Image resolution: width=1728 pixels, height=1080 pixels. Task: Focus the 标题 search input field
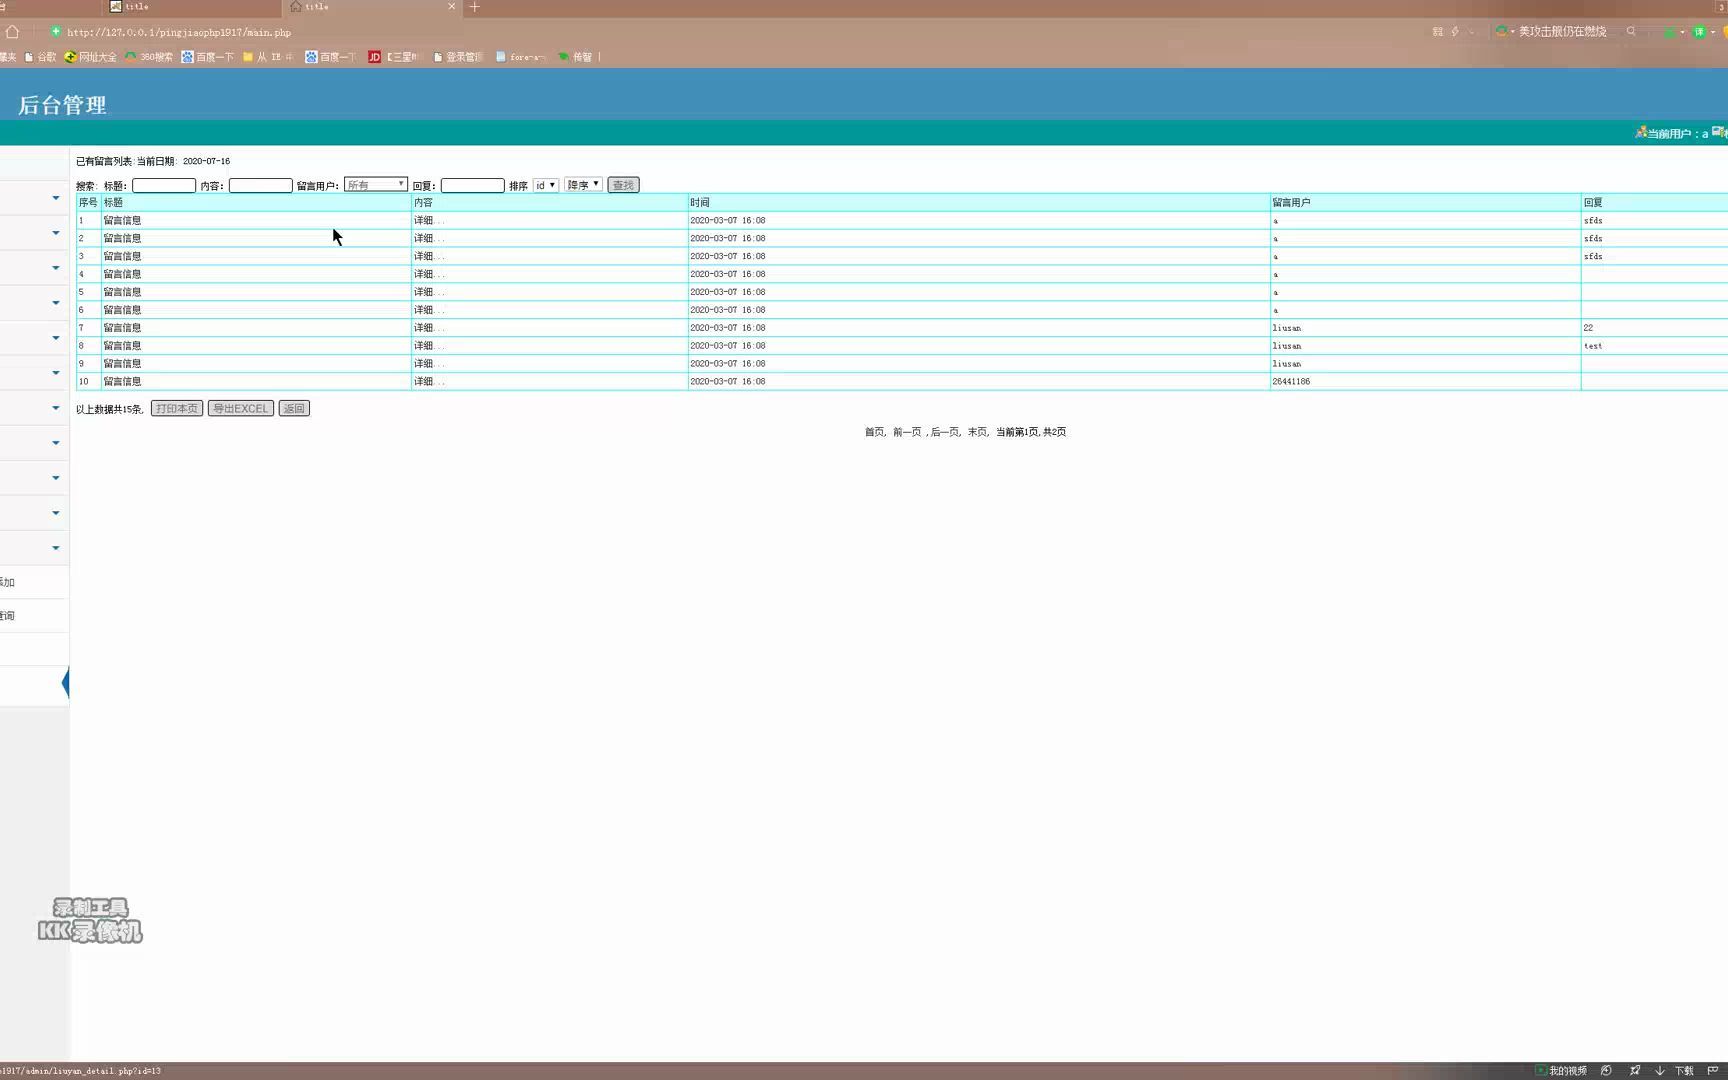pos(164,186)
